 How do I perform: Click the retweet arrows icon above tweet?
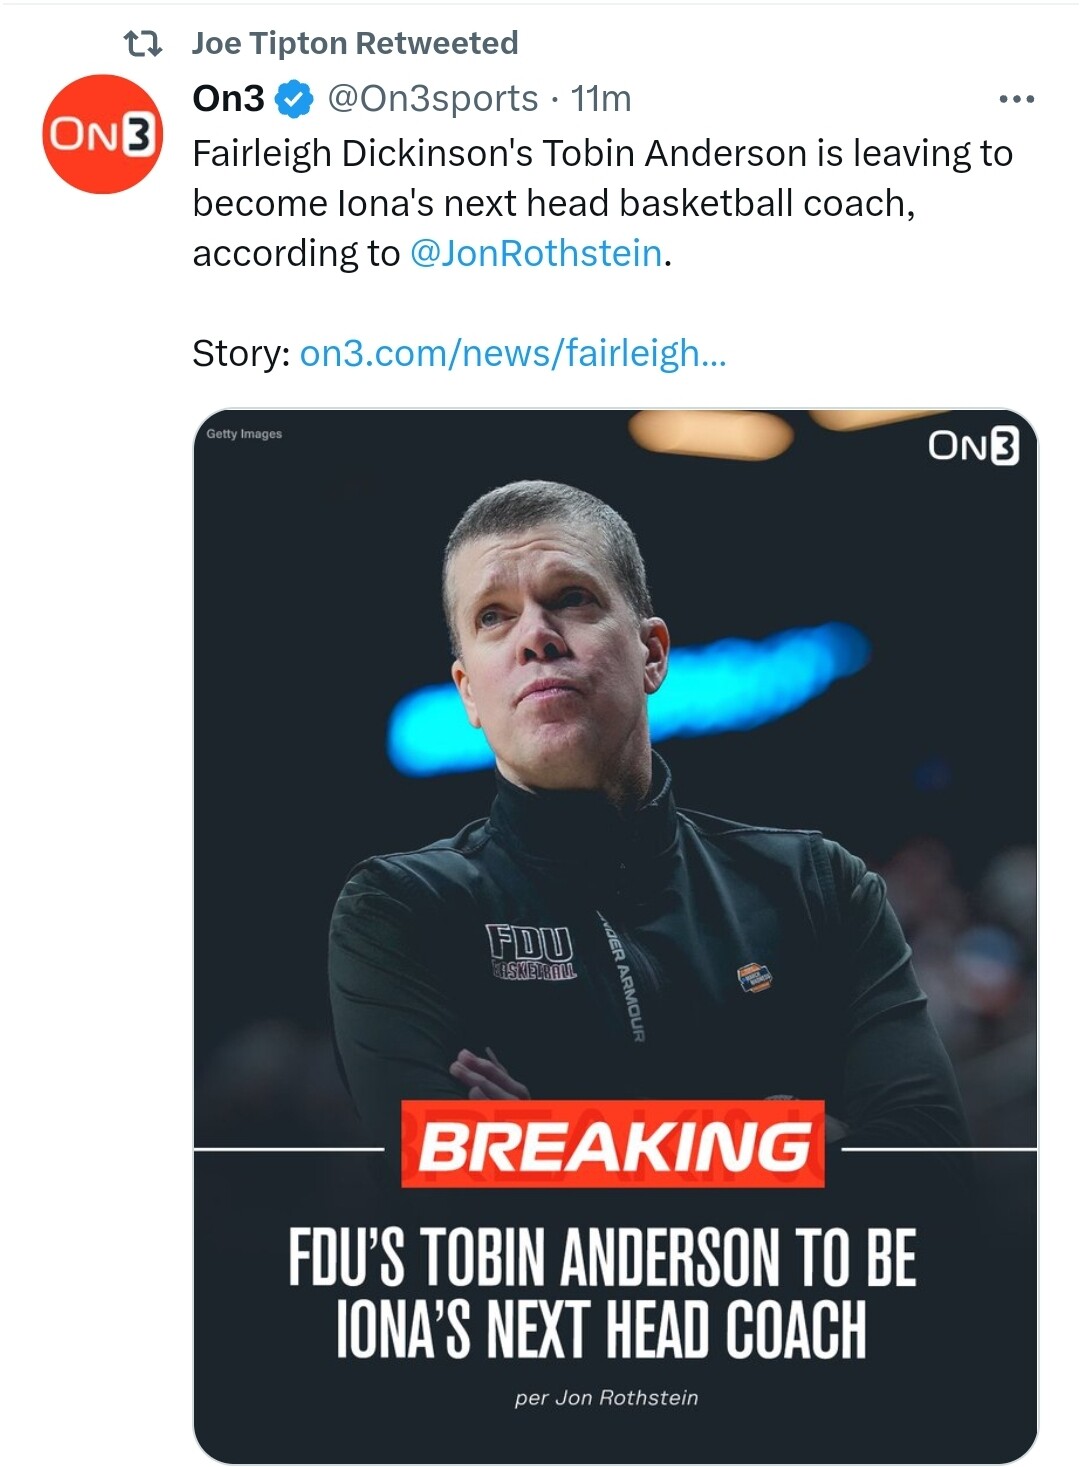coord(142,44)
